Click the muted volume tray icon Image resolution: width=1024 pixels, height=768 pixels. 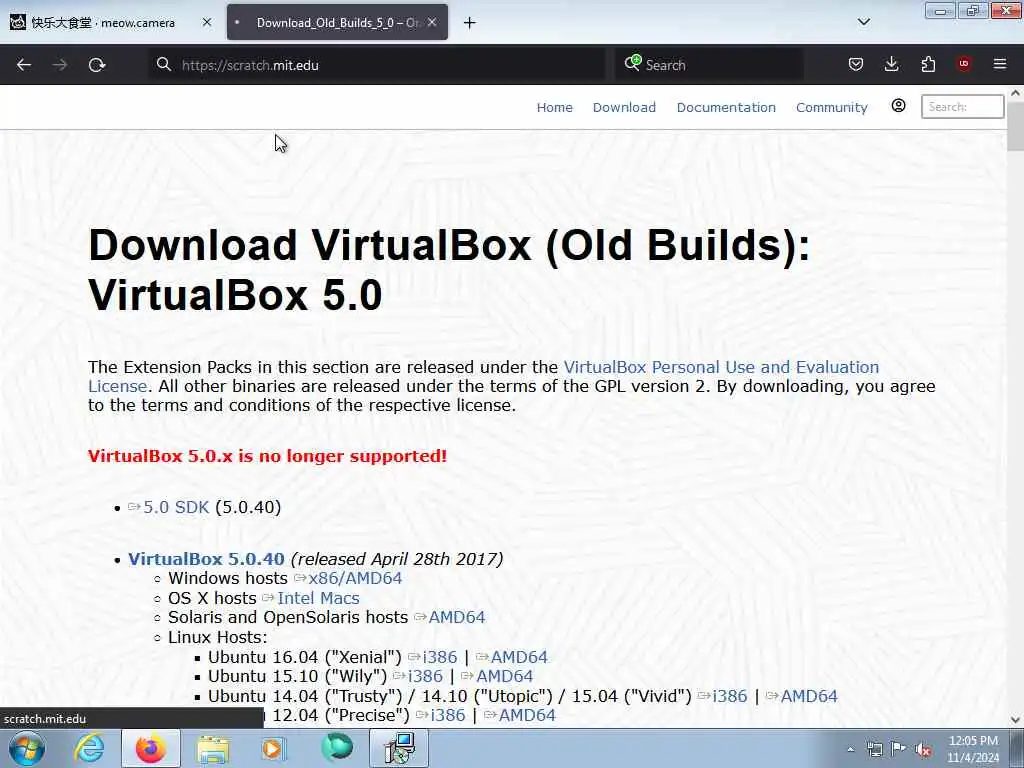tap(923, 749)
